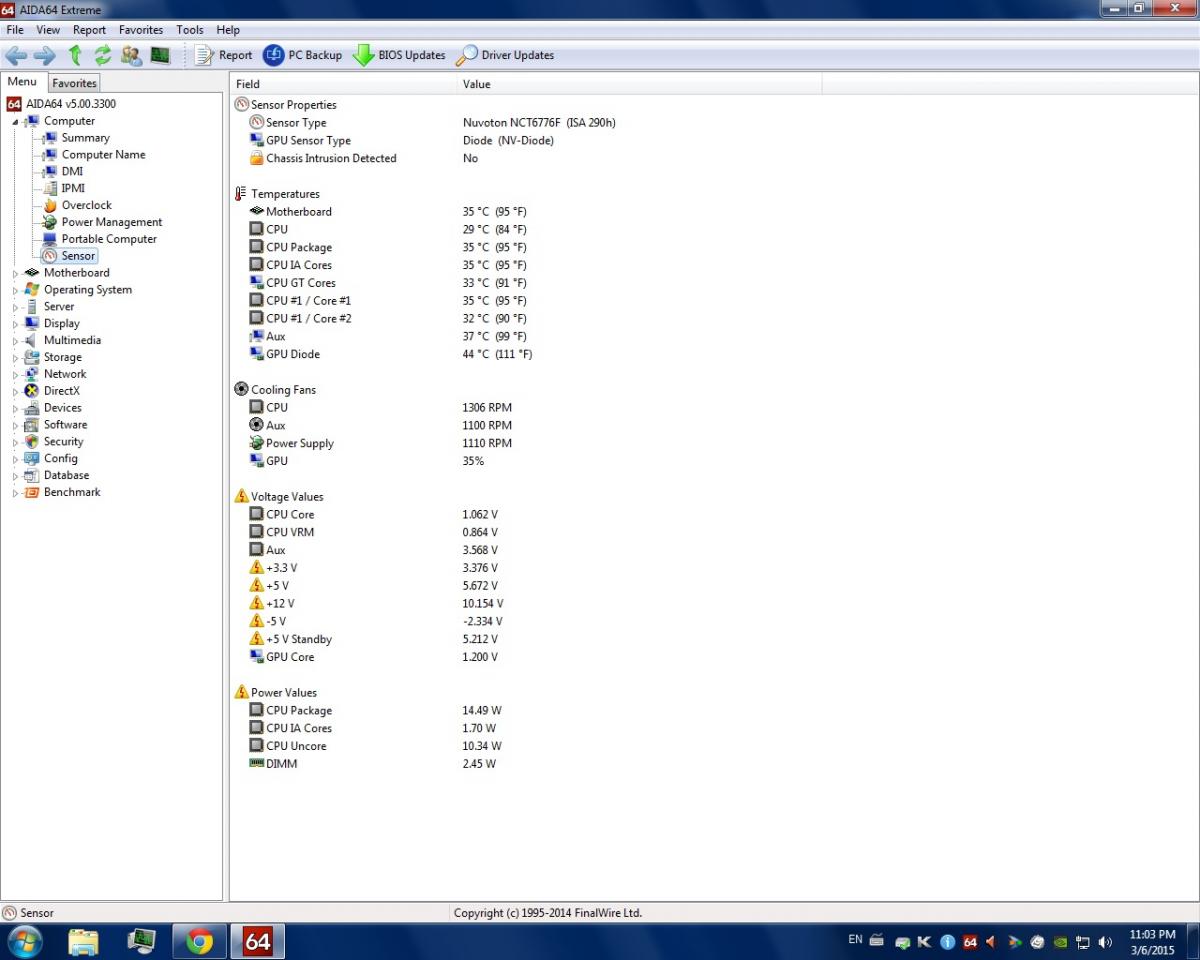Open Google Chrome from the taskbar
This screenshot has height=960, width=1200.
tap(199, 941)
